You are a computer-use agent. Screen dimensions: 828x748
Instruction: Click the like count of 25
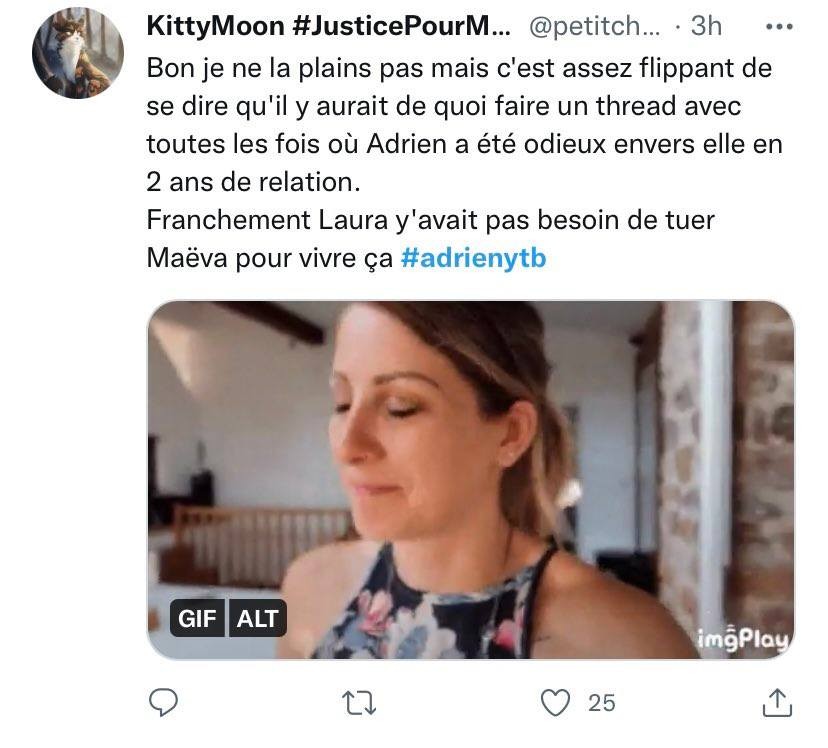[601, 703]
